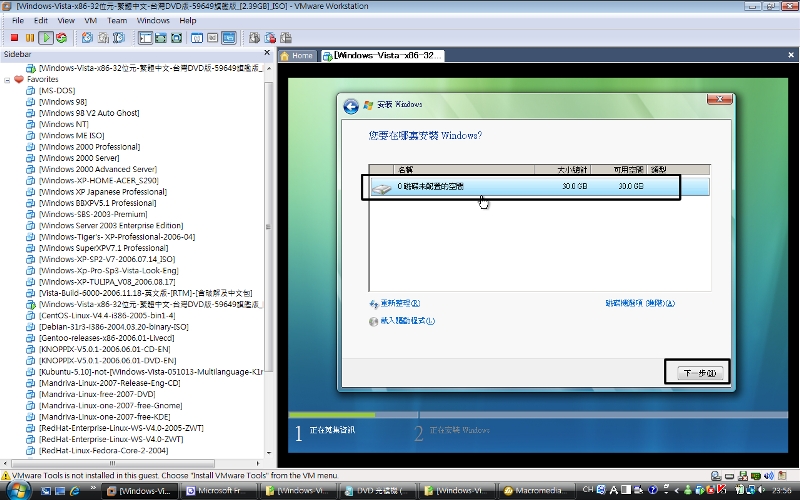The height and width of the screenshot is (500, 800).
Task: Click the Windows Start orb
Action: coord(17,491)
